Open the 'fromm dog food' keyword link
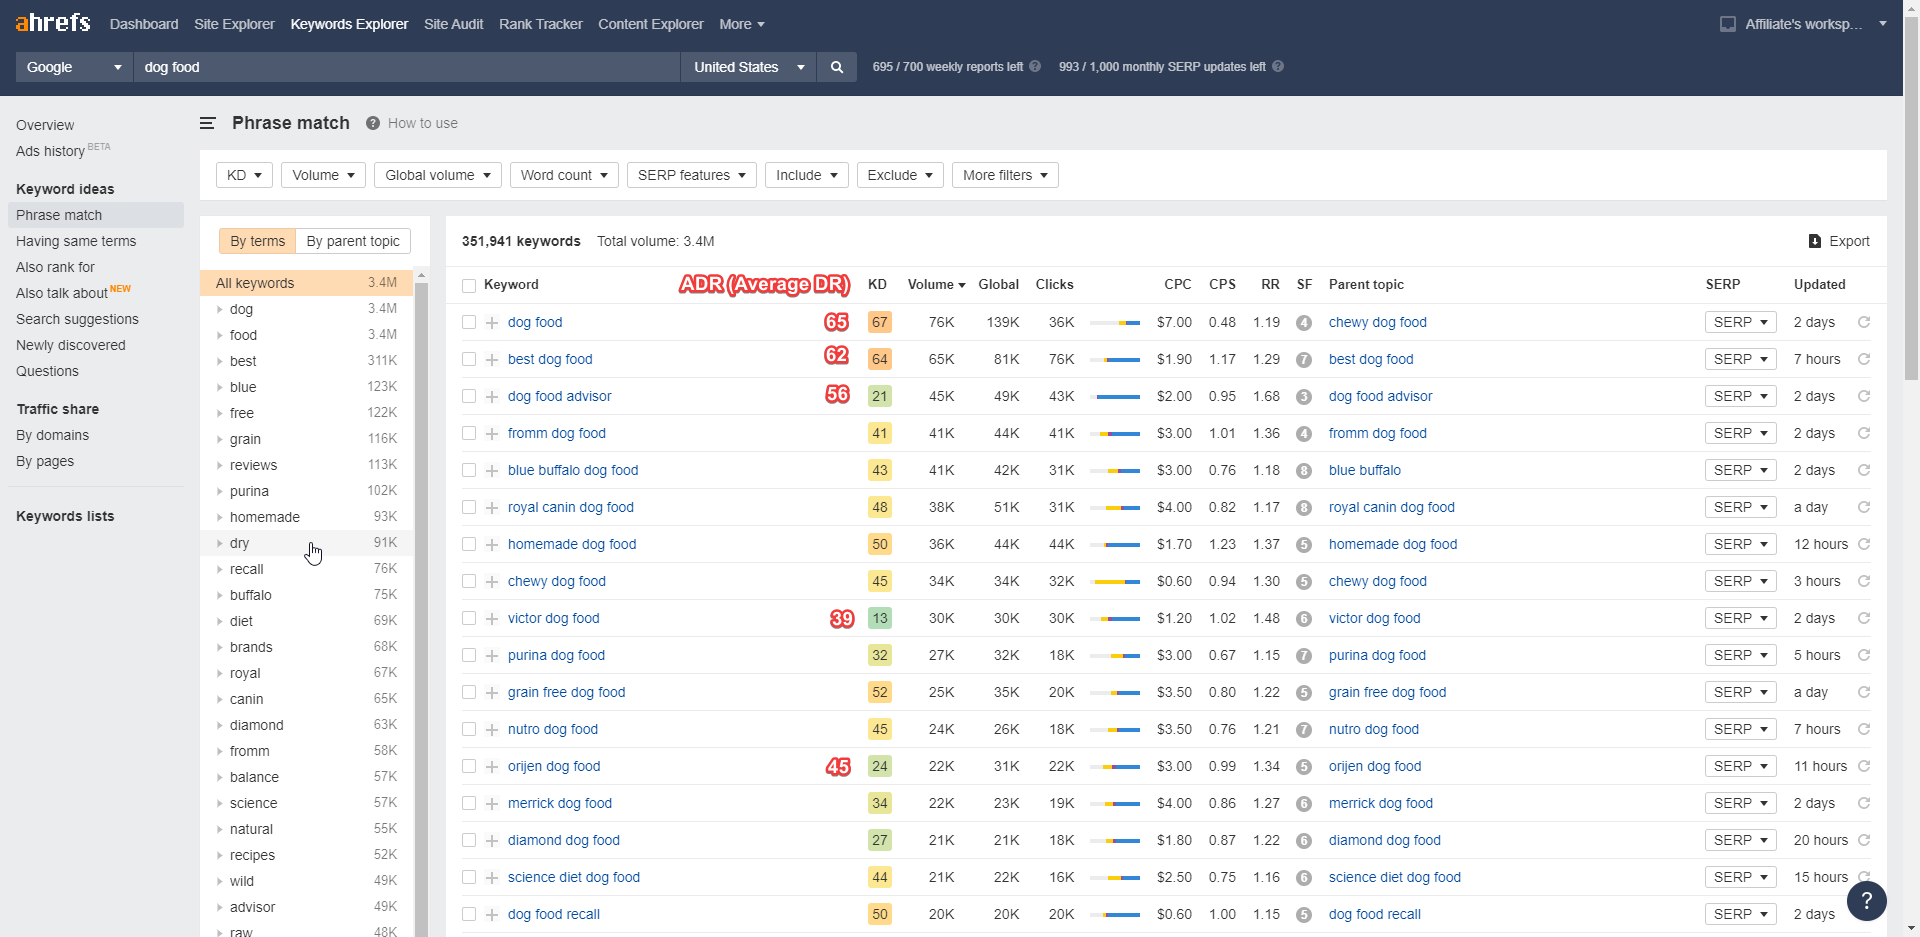The height and width of the screenshot is (937, 1920). pos(557,433)
